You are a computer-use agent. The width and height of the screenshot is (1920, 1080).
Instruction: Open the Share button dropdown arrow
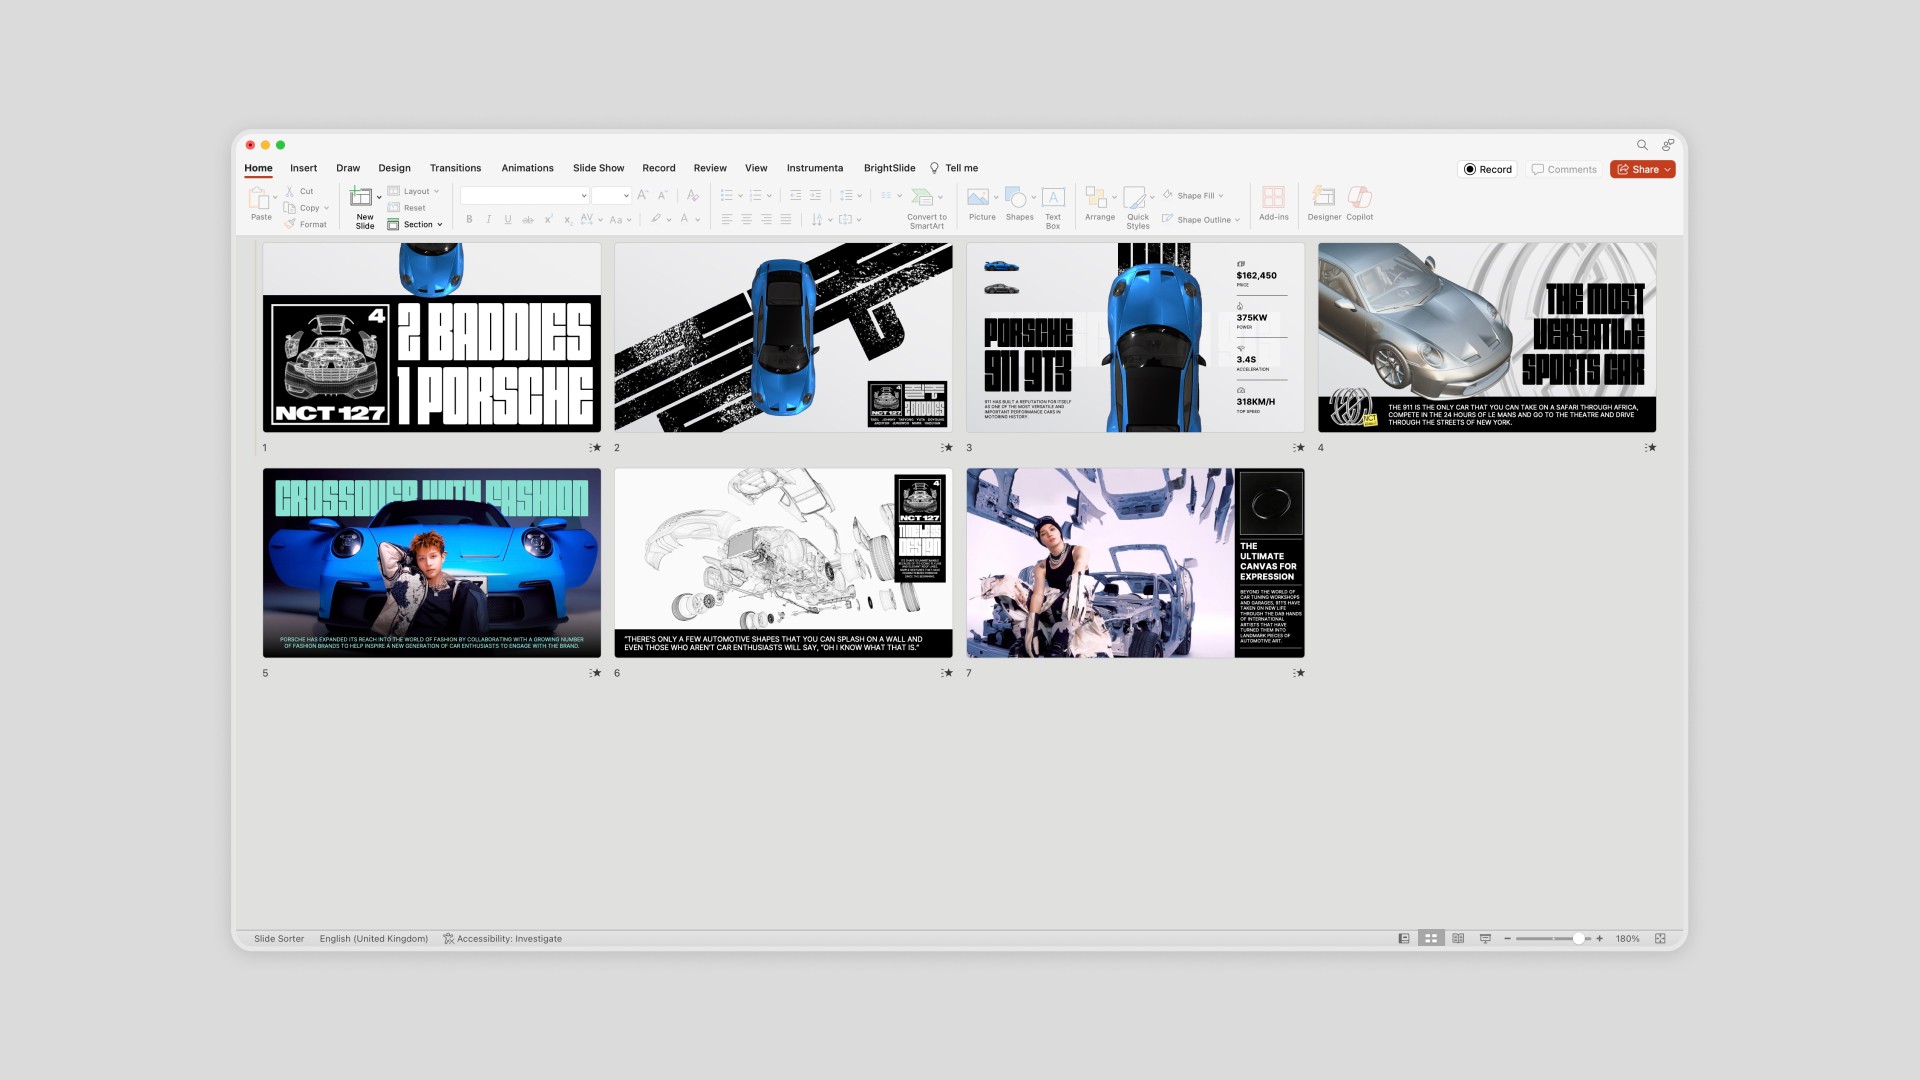coord(1667,170)
